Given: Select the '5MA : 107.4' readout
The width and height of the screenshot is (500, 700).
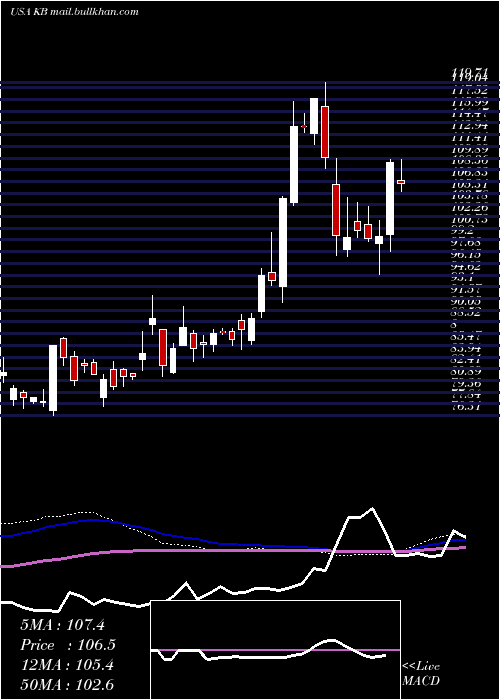Looking at the screenshot, I should pyautogui.click(x=62, y=625).
